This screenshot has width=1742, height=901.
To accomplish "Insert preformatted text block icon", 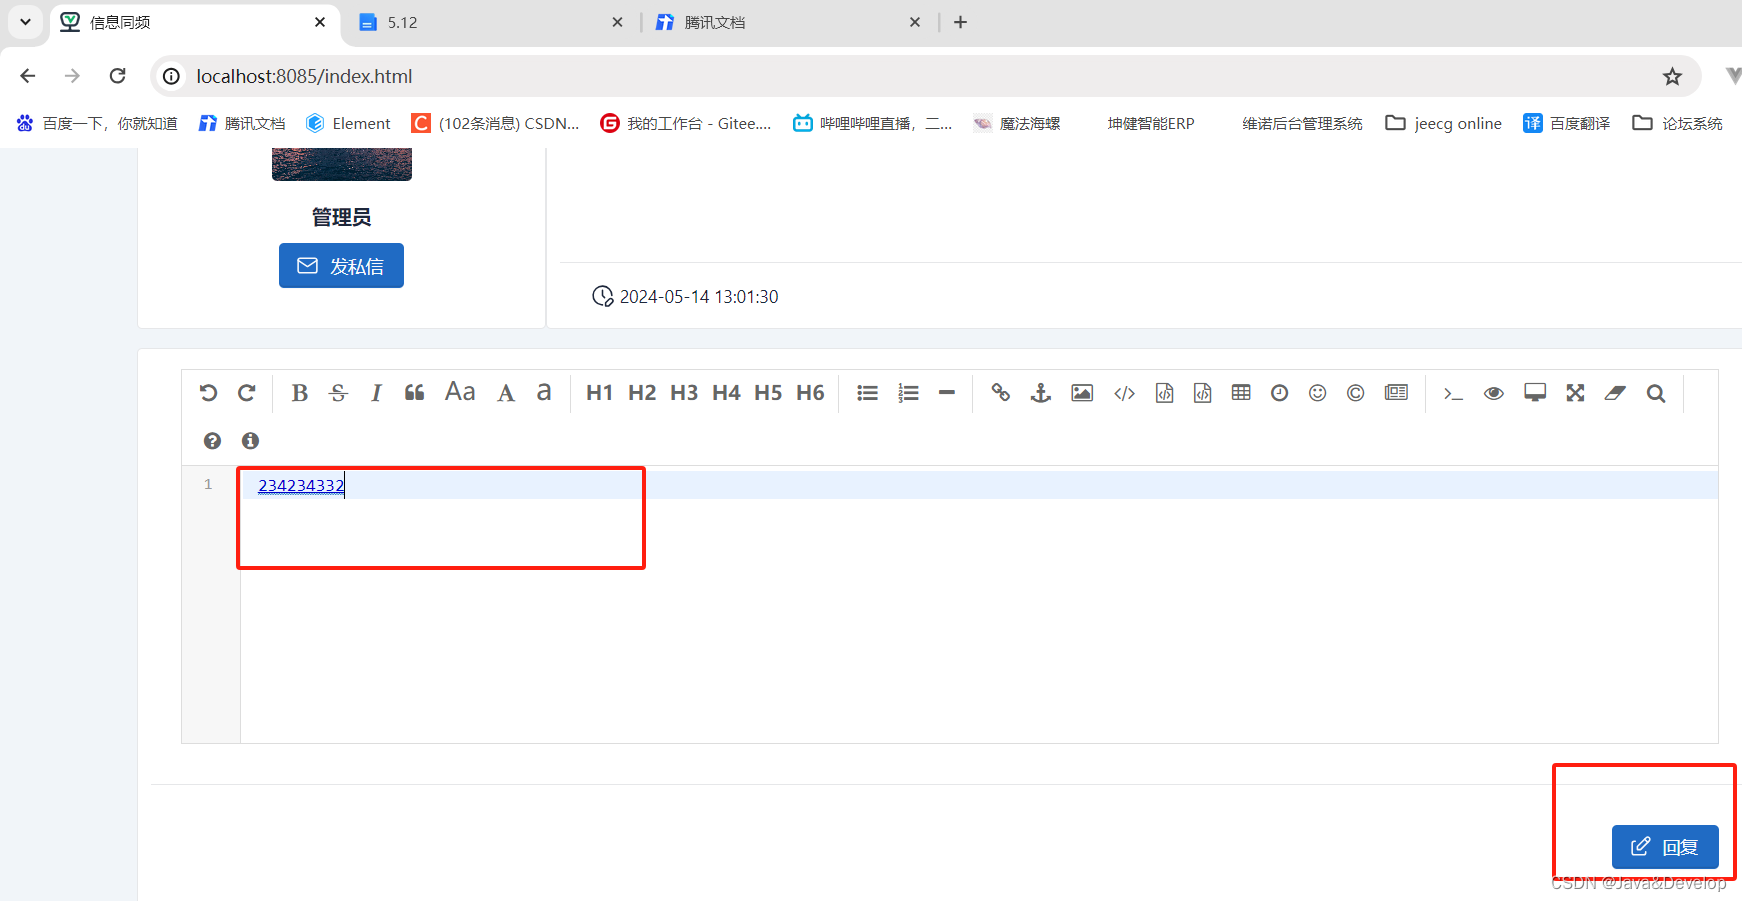I will click(x=1164, y=393).
